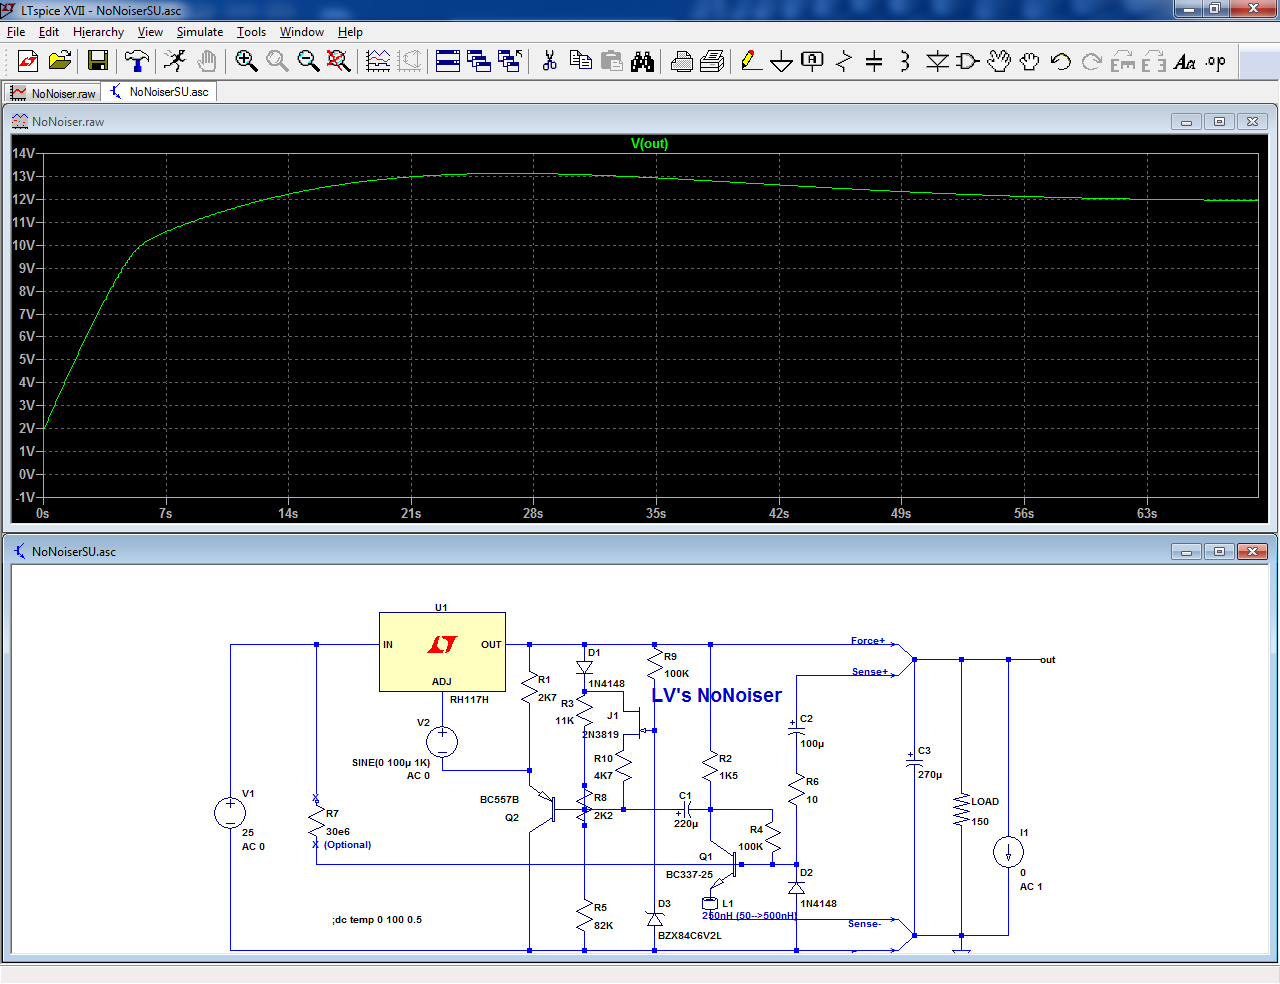This screenshot has height=984, width=1280.
Task: Click the RH117H regulator symbol U1
Action: coord(442,652)
